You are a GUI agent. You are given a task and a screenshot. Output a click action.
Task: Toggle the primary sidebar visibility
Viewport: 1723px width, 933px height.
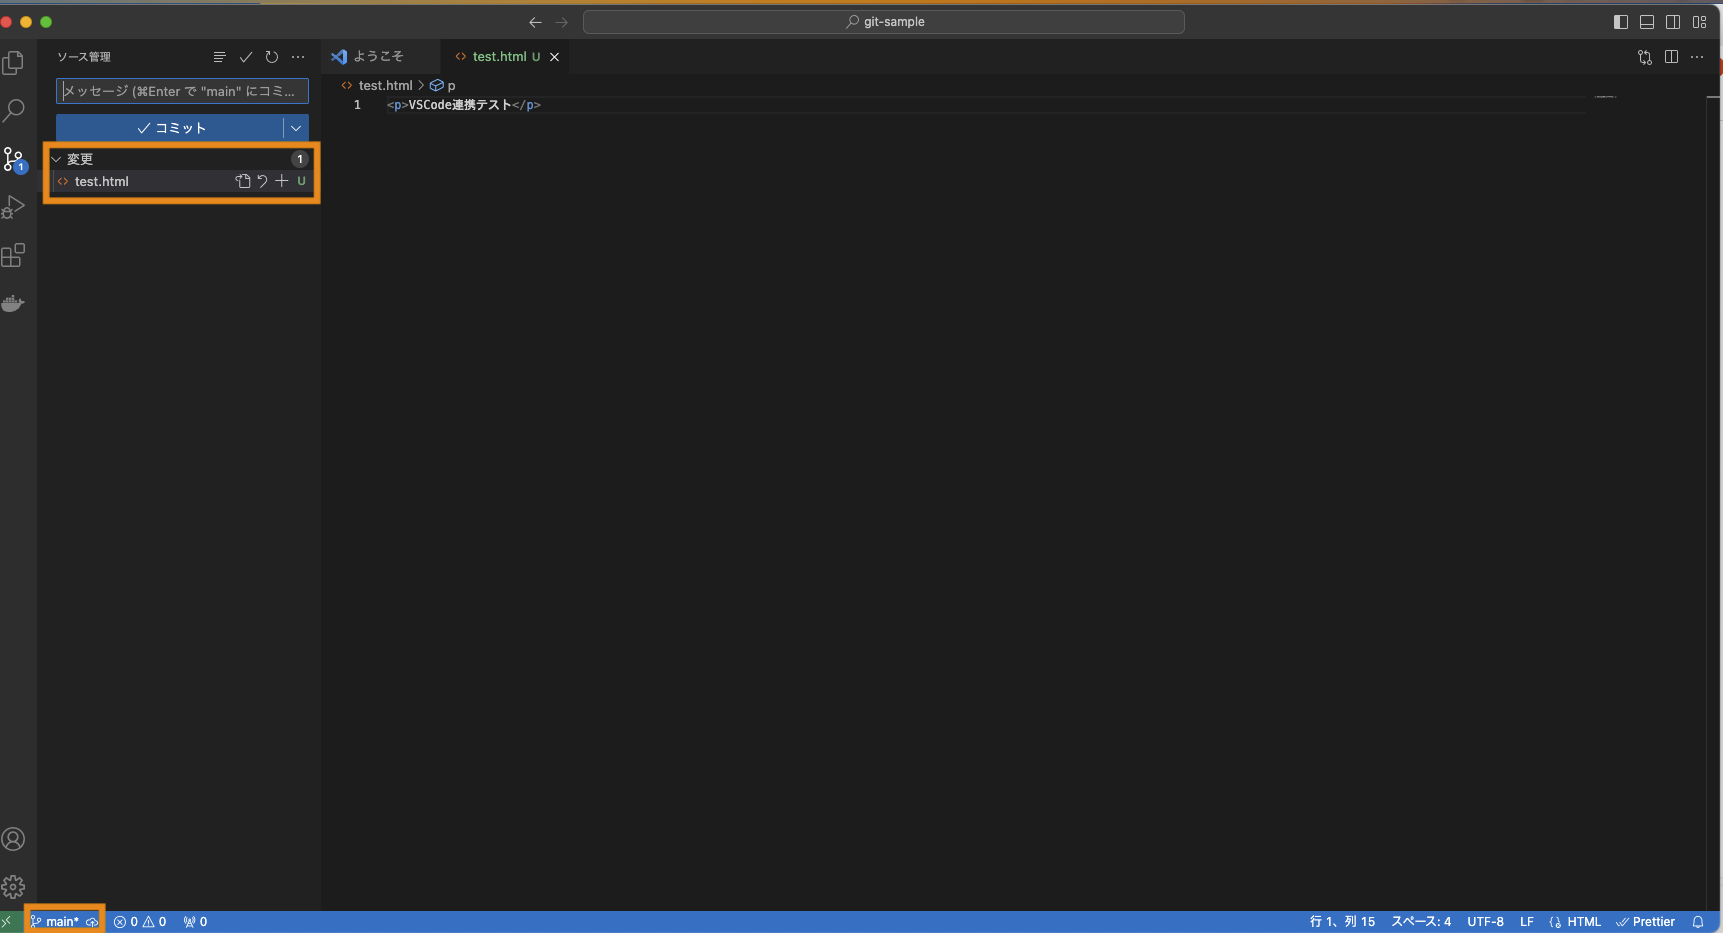(1620, 21)
